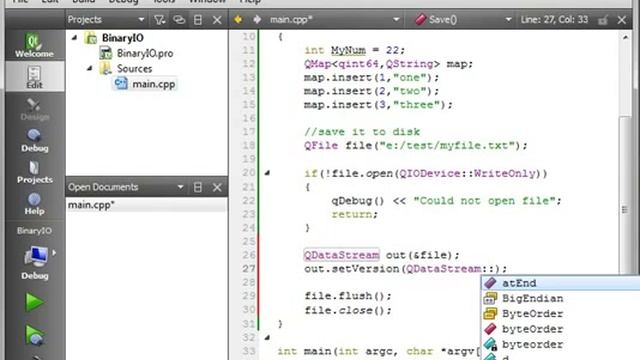
Task: Click file.flush() on line 29
Action: [x=348, y=296]
